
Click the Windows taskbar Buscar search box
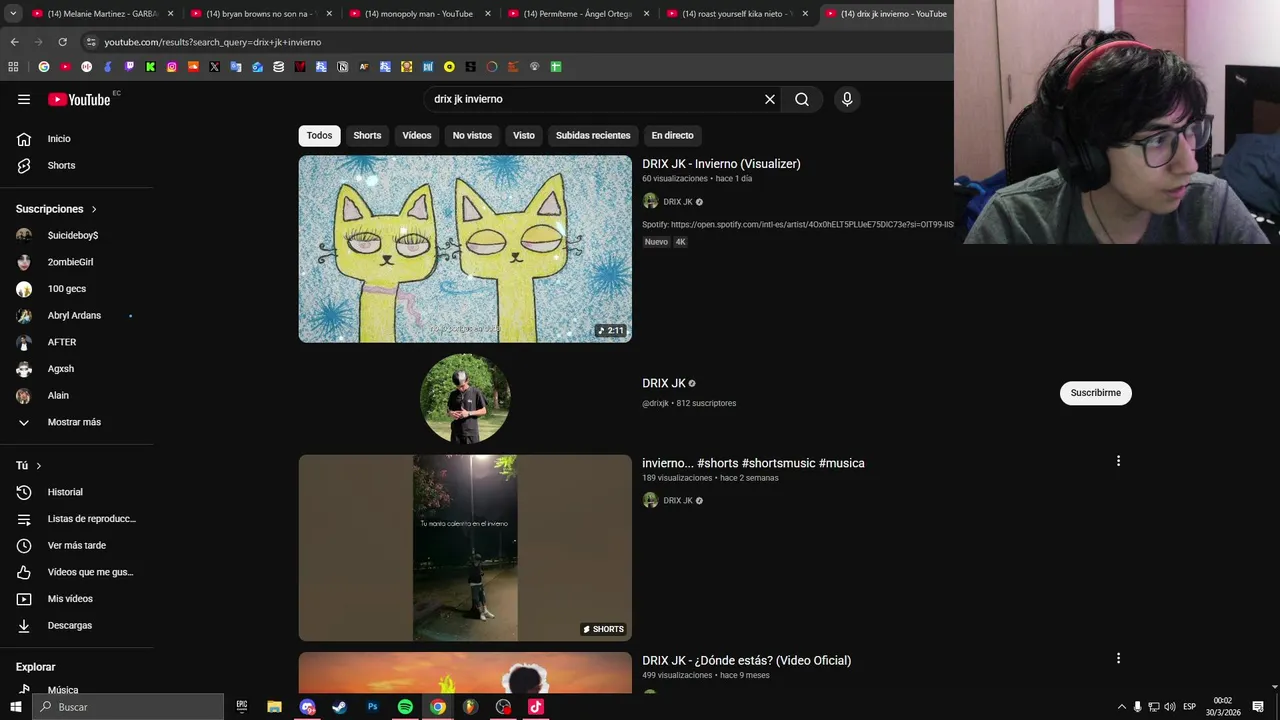click(x=128, y=707)
